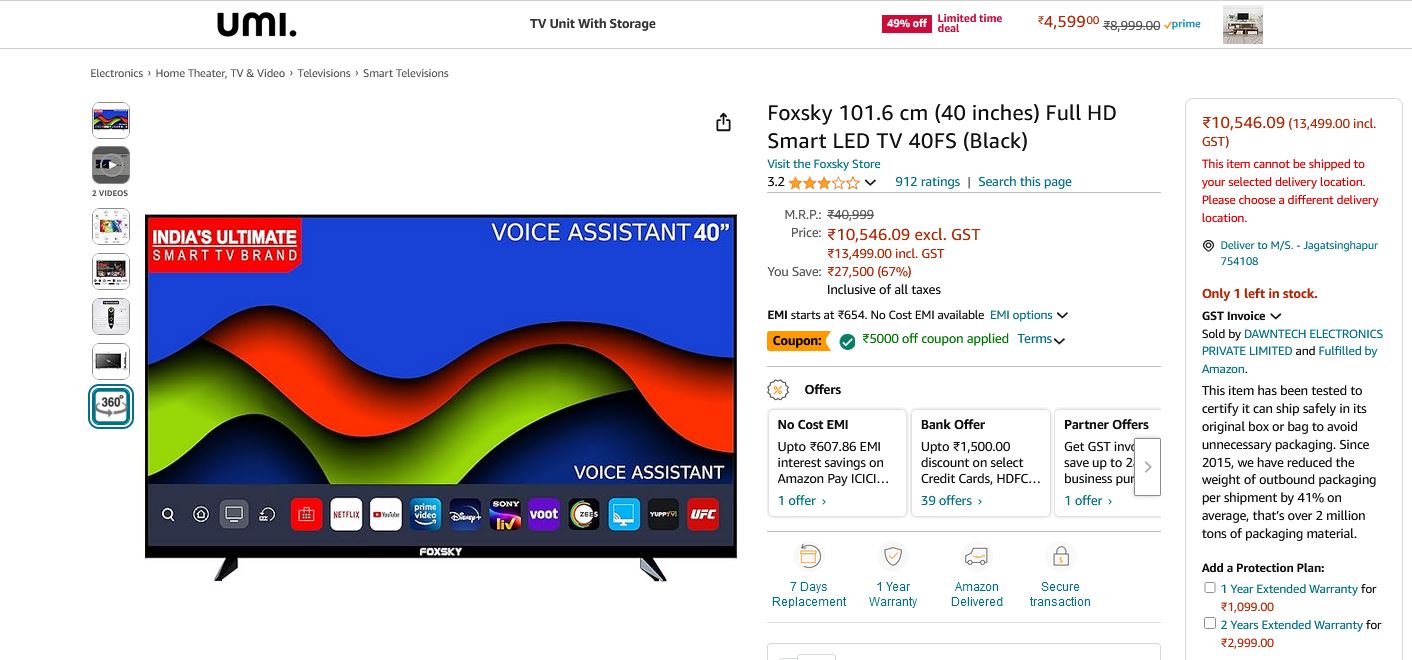Show next offers with the carousel arrow

(x=1148, y=467)
